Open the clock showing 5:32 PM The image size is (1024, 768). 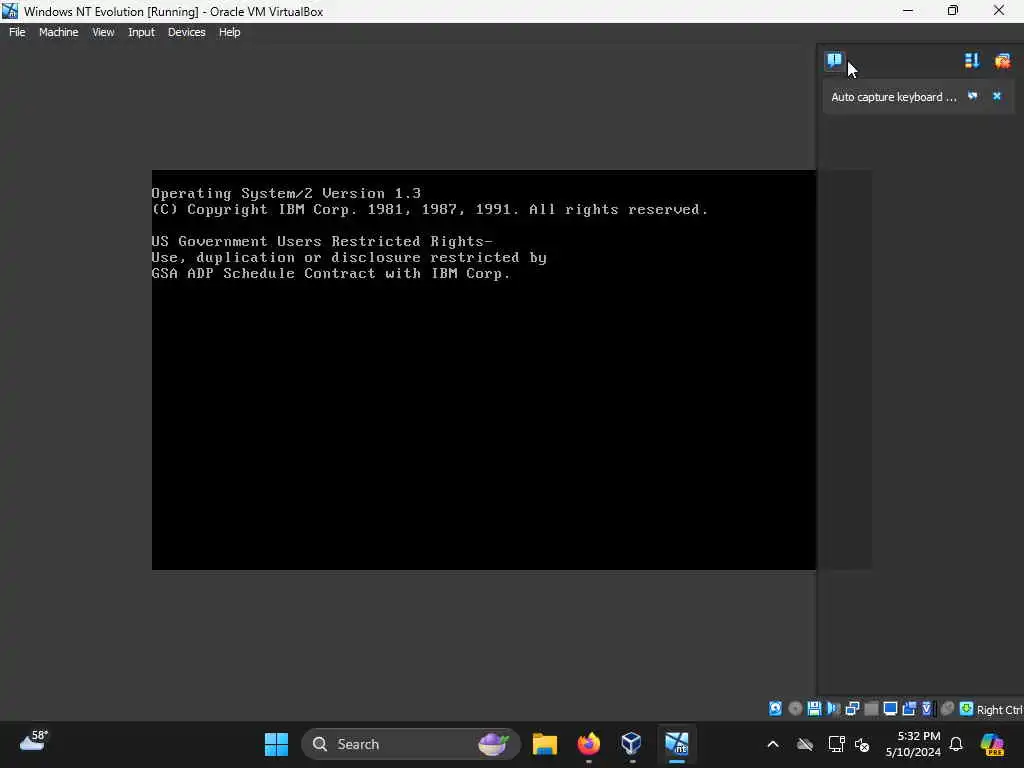pyautogui.click(x=912, y=744)
